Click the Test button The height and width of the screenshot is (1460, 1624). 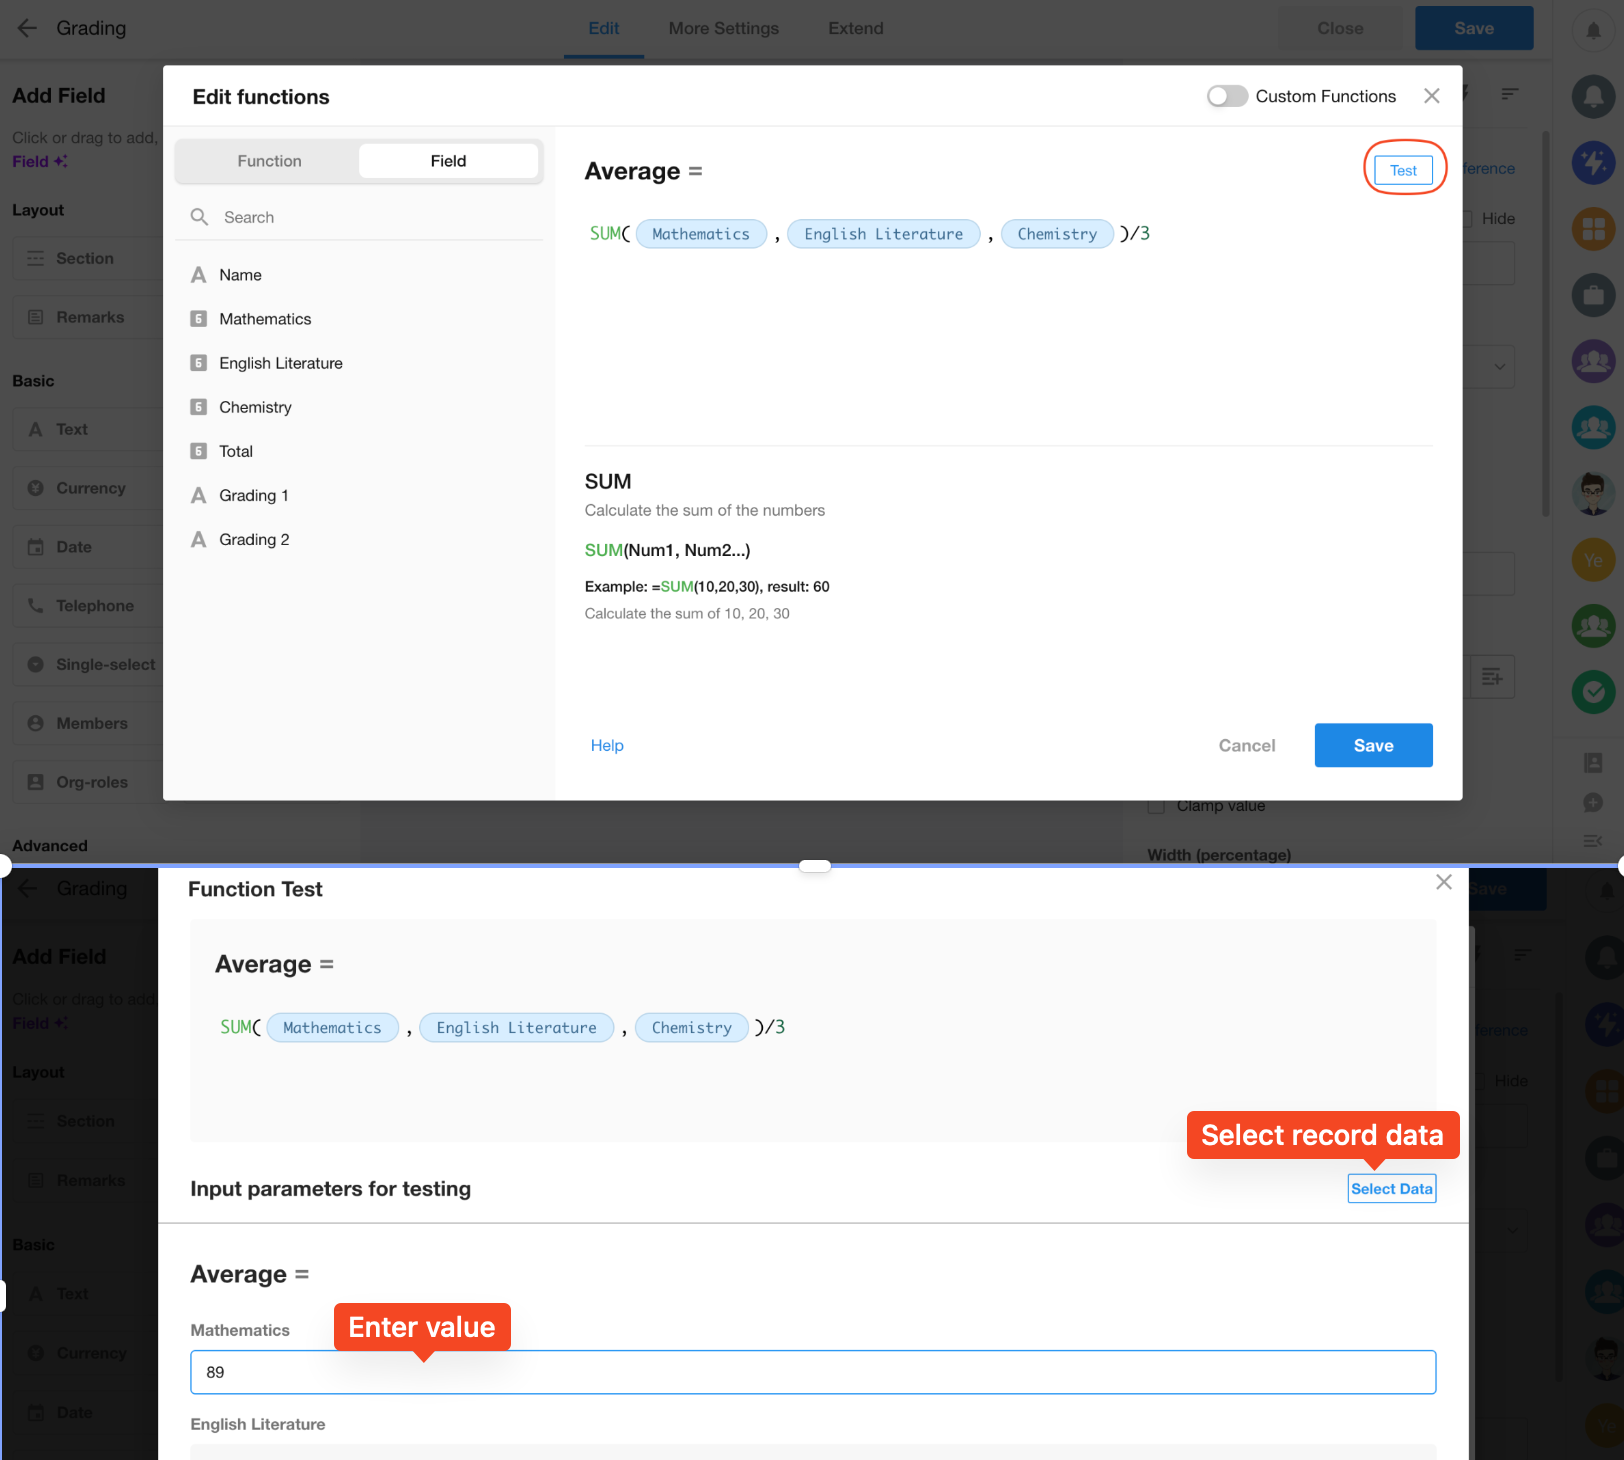pos(1403,170)
